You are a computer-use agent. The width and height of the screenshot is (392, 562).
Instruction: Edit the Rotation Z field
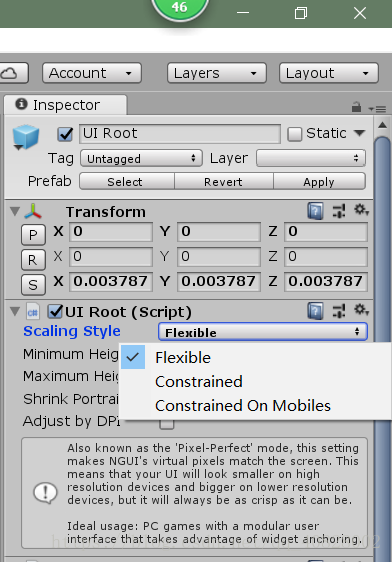coord(326,257)
